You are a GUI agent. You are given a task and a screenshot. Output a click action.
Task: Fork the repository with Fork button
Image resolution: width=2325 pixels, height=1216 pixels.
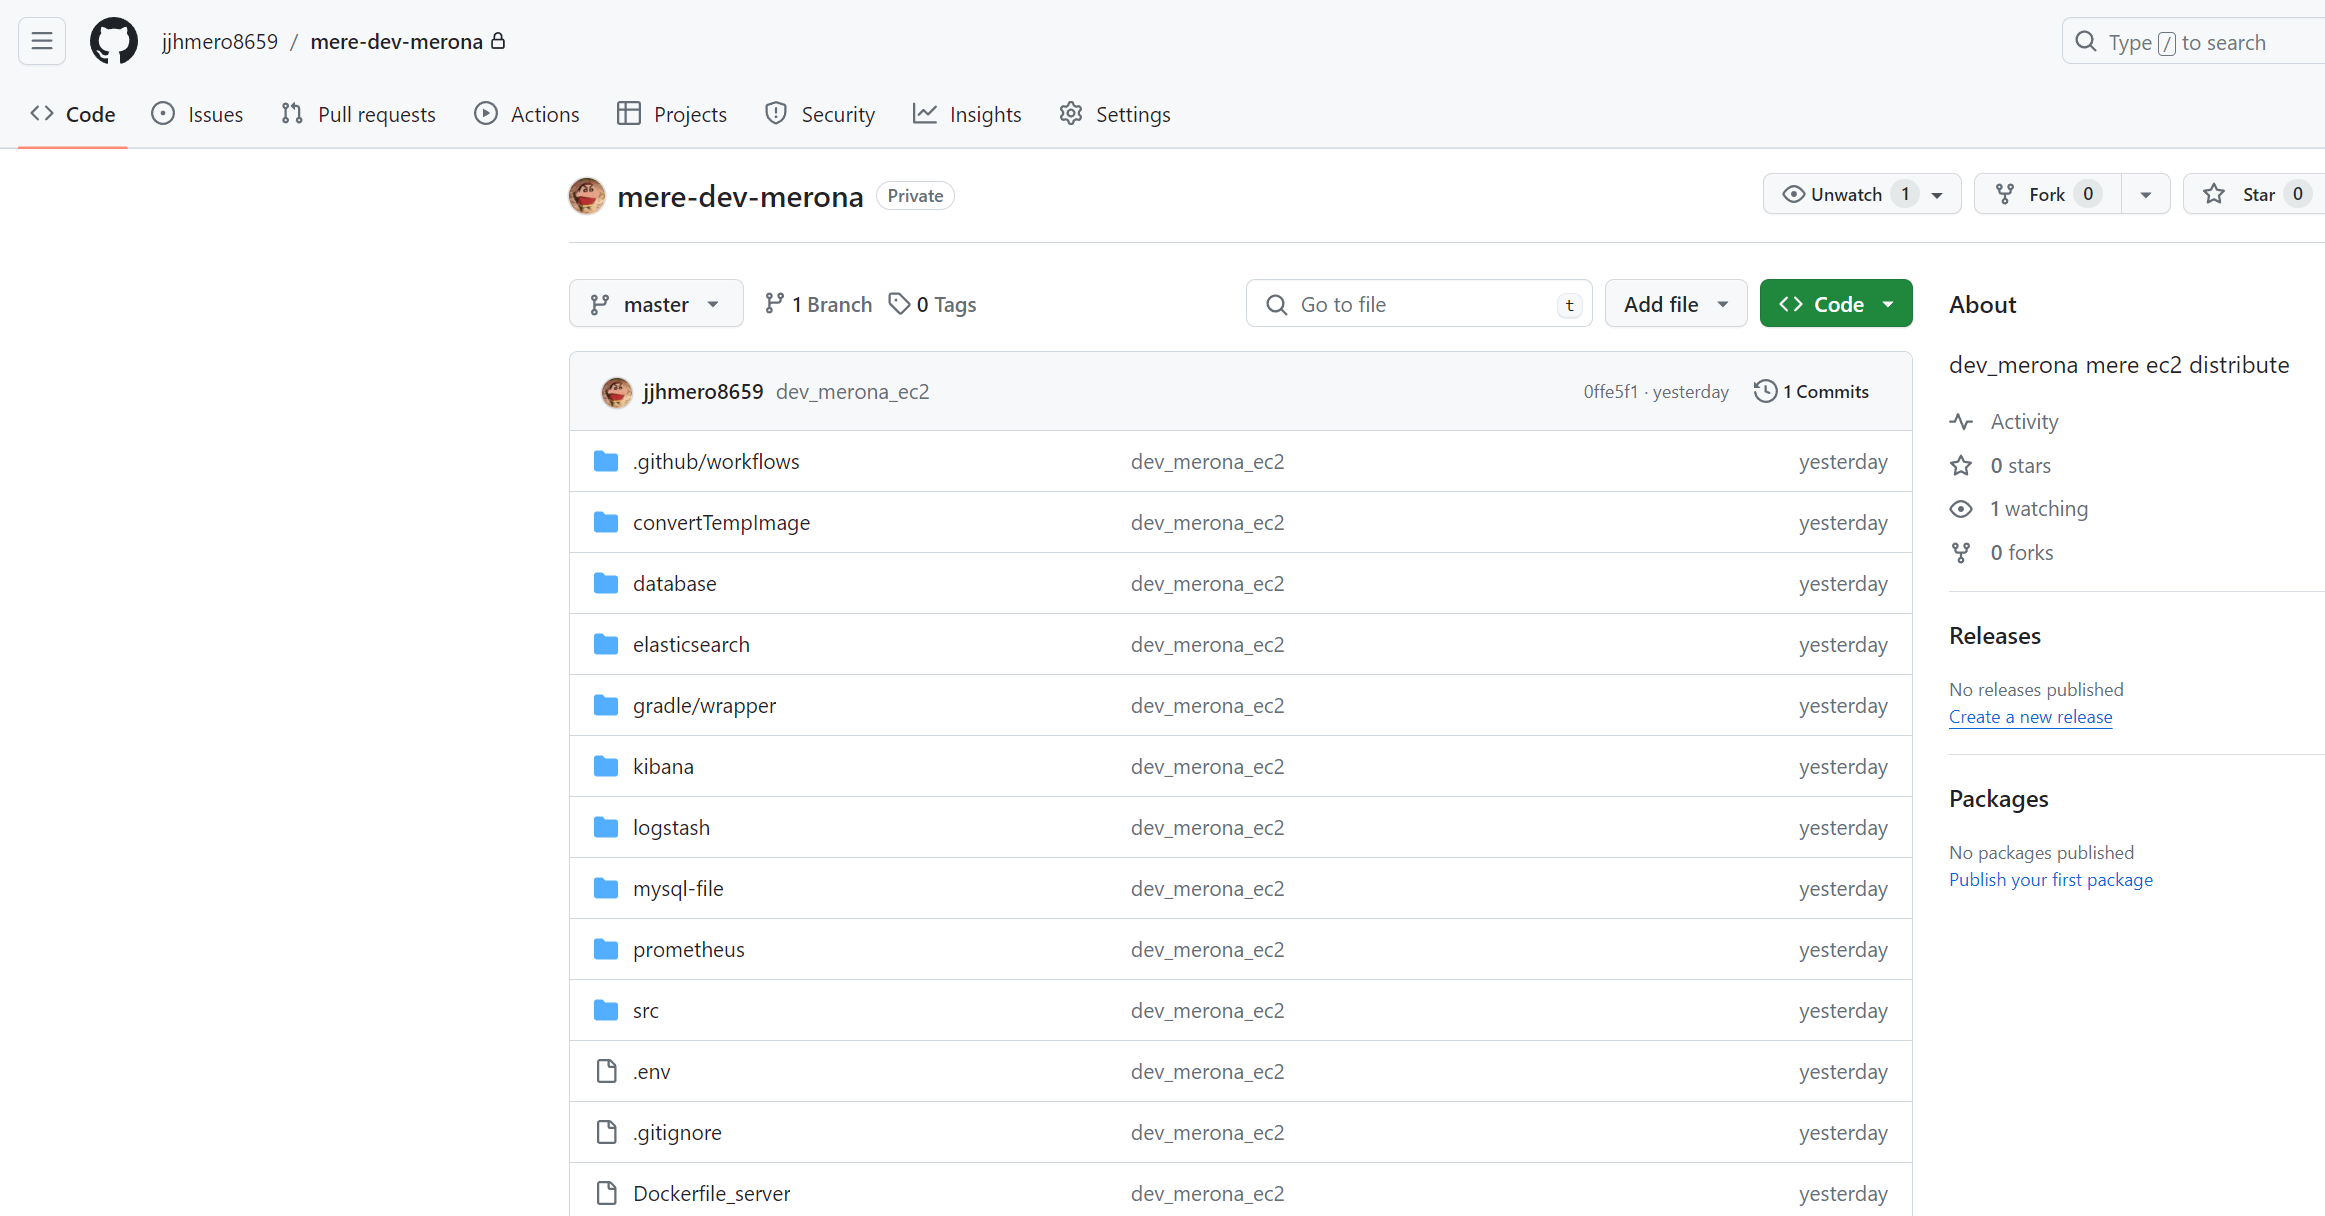(x=2047, y=194)
